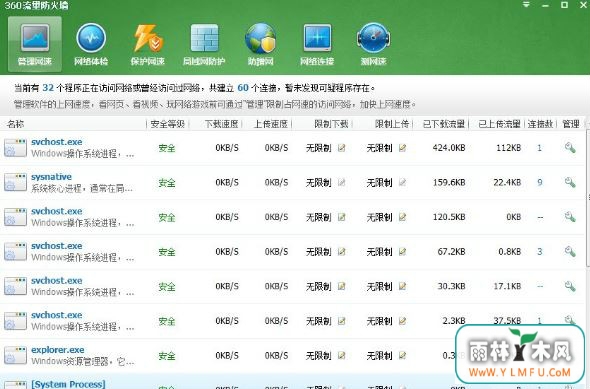Sort by 已下载流量 column header
590x389 pixels.
[444, 124]
